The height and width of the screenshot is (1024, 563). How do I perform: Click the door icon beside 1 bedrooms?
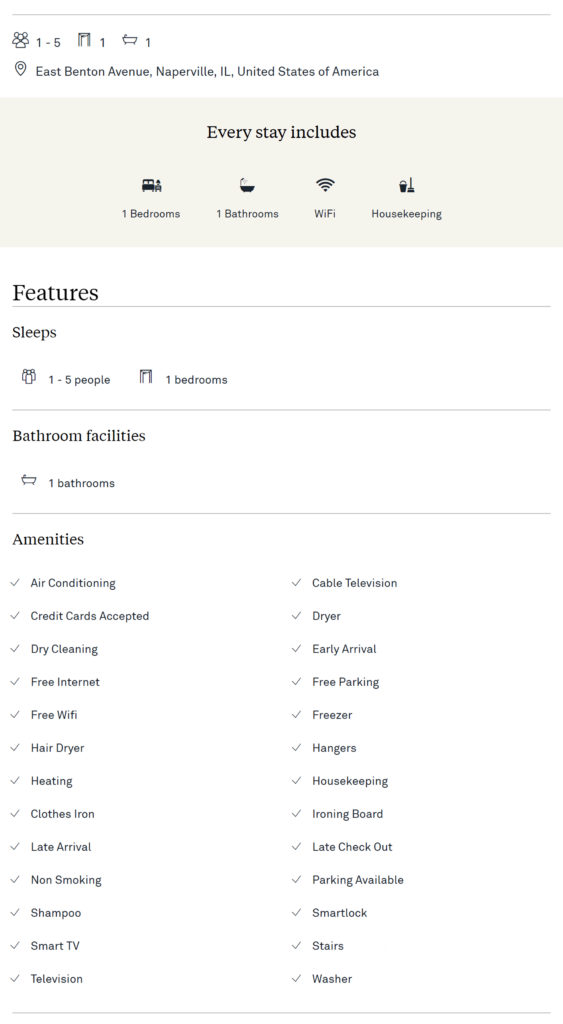tap(146, 377)
